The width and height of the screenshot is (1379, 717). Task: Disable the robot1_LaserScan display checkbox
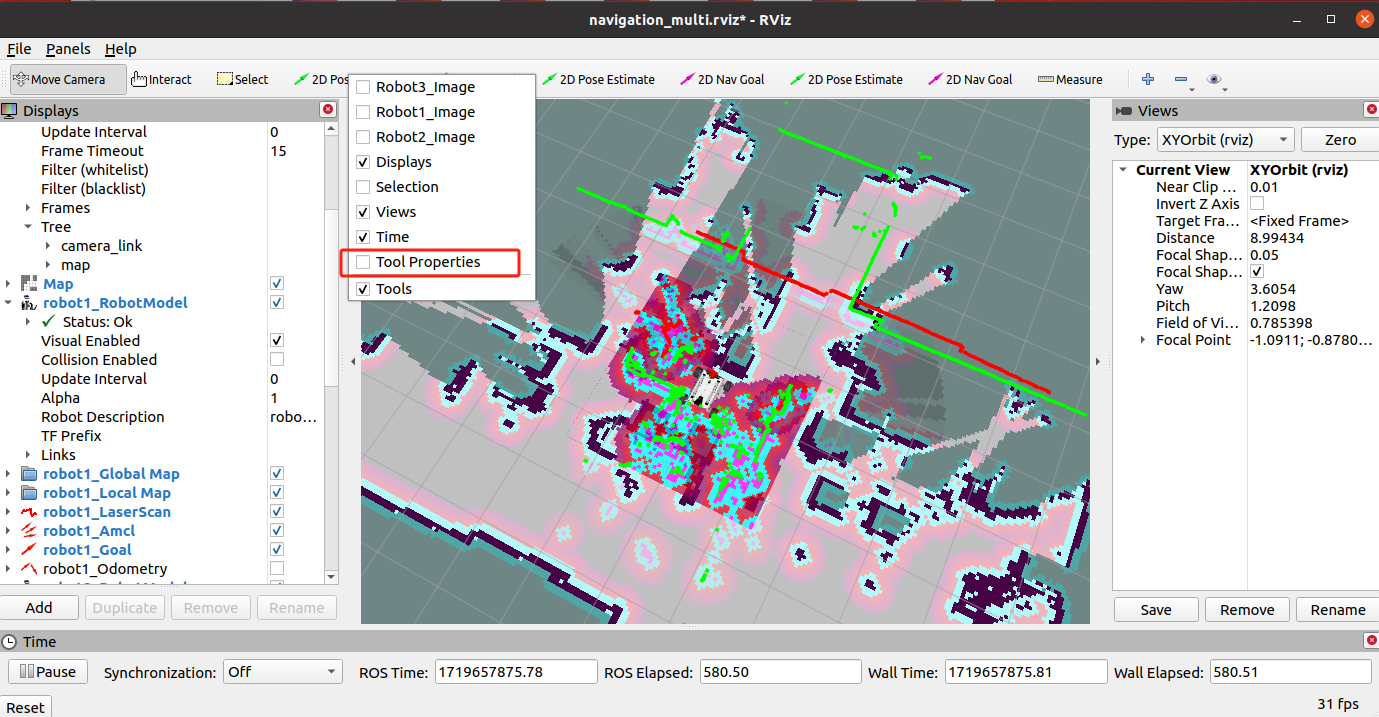point(277,512)
